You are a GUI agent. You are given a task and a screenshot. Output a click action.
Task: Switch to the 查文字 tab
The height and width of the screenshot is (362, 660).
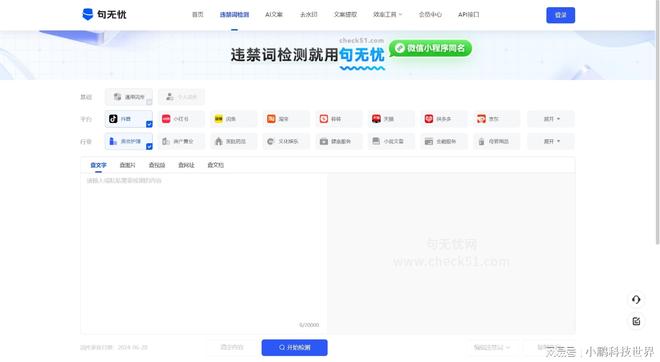[98, 165]
